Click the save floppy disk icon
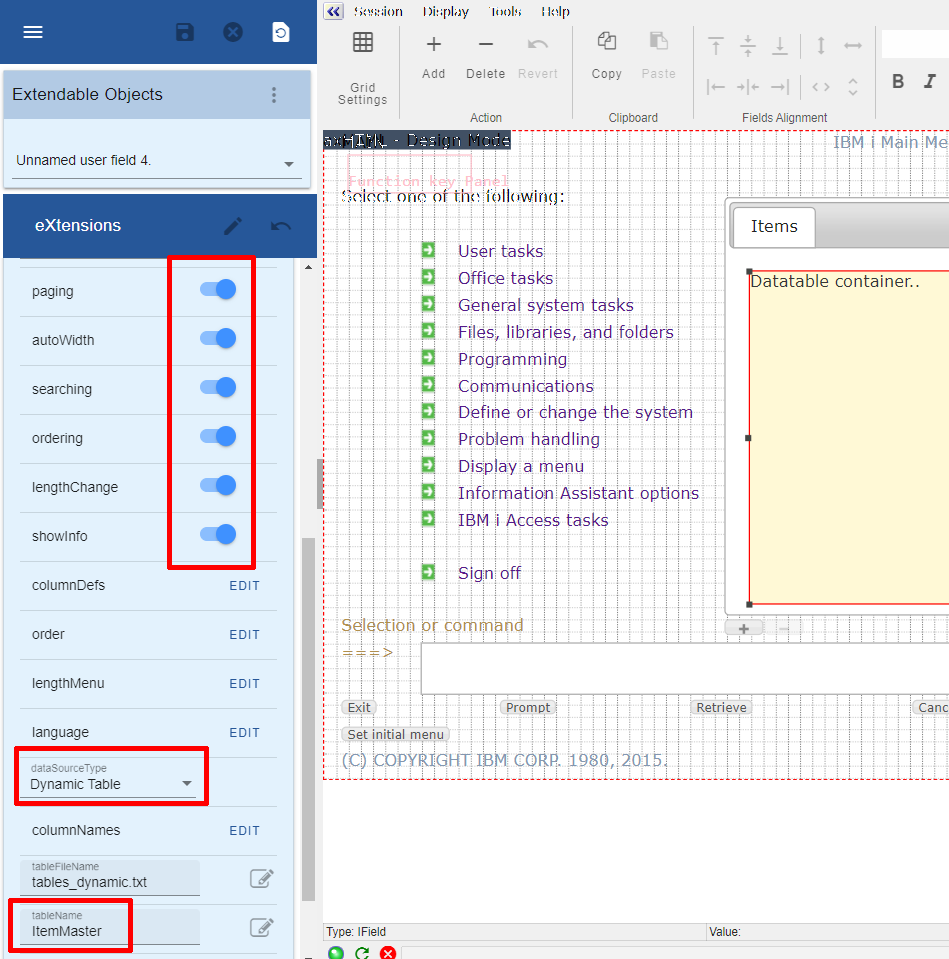 coord(185,32)
